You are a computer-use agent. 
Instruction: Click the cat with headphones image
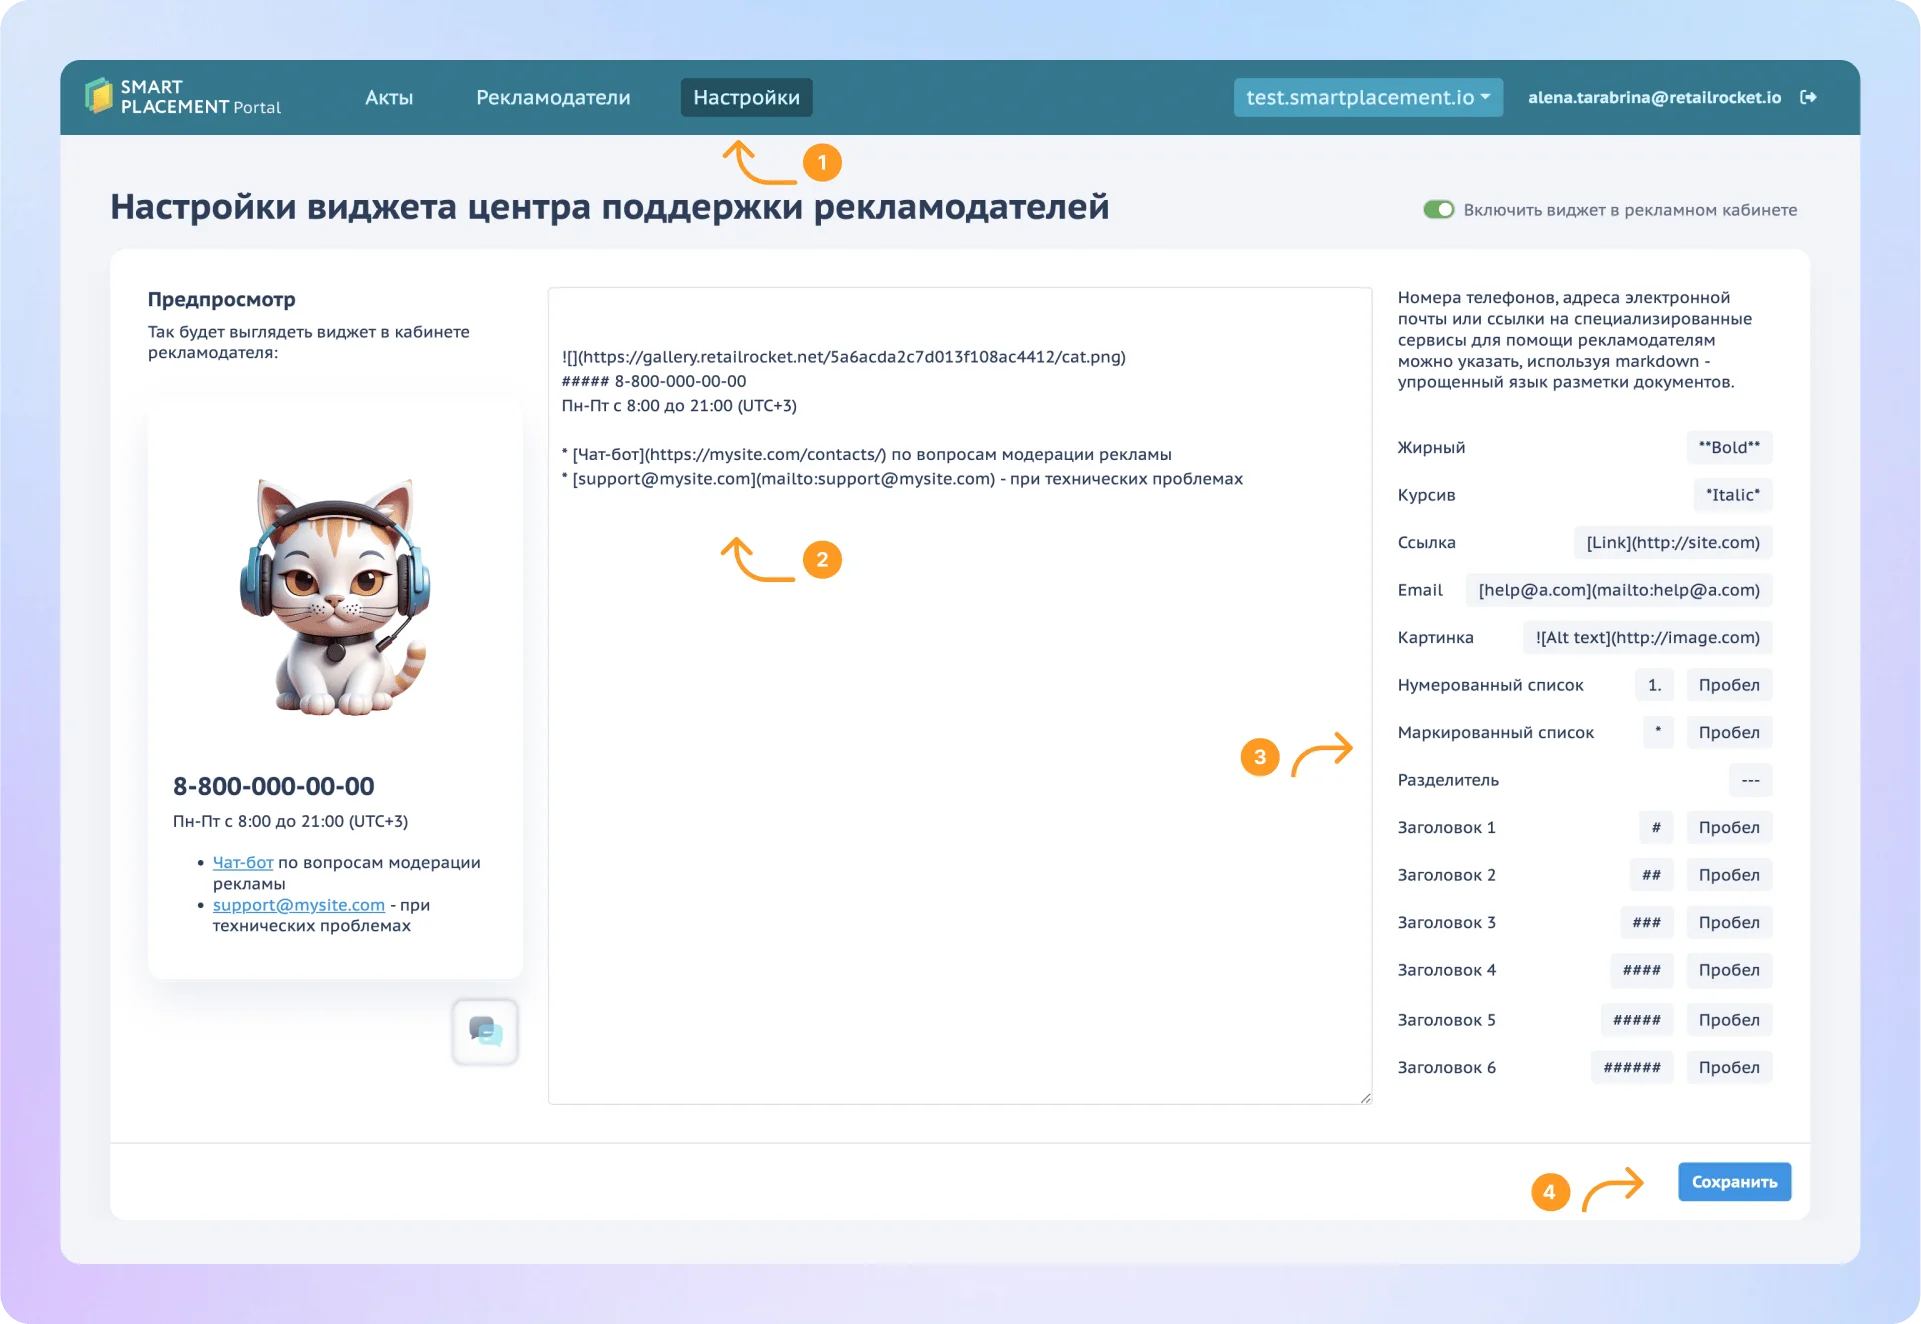tap(335, 597)
